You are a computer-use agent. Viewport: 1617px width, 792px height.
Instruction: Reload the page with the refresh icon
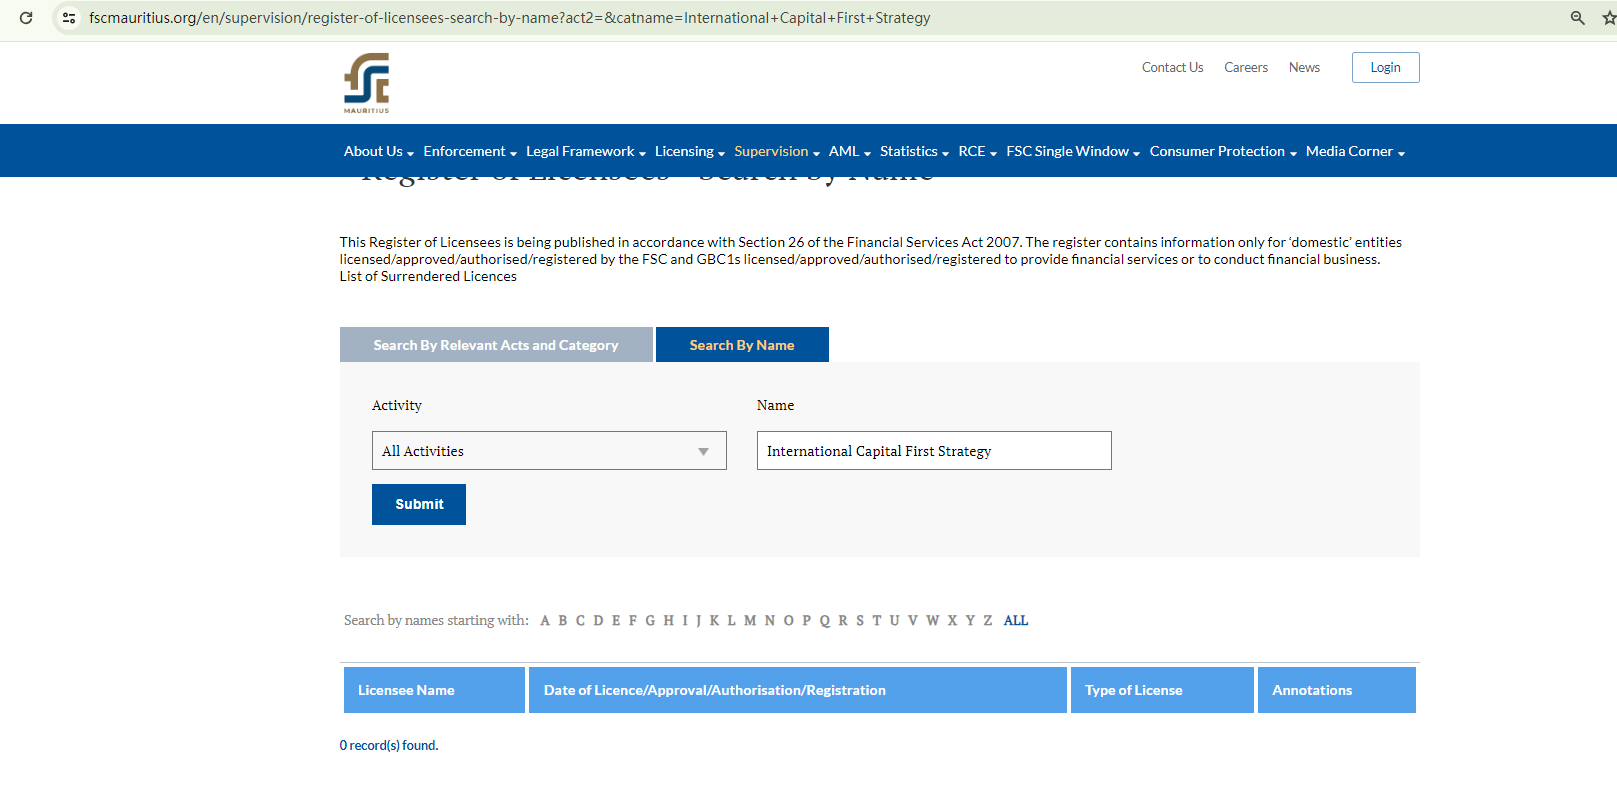coord(26,18)
